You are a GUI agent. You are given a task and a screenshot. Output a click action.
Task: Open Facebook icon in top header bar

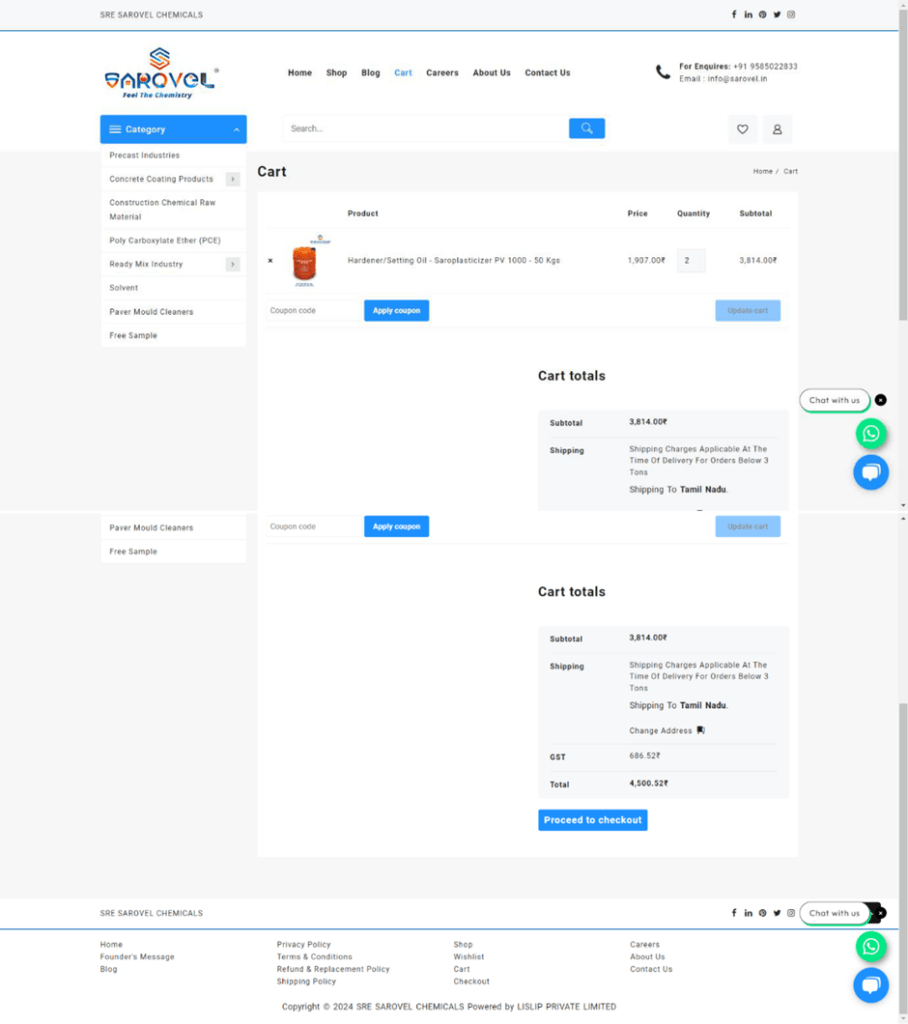734,14
